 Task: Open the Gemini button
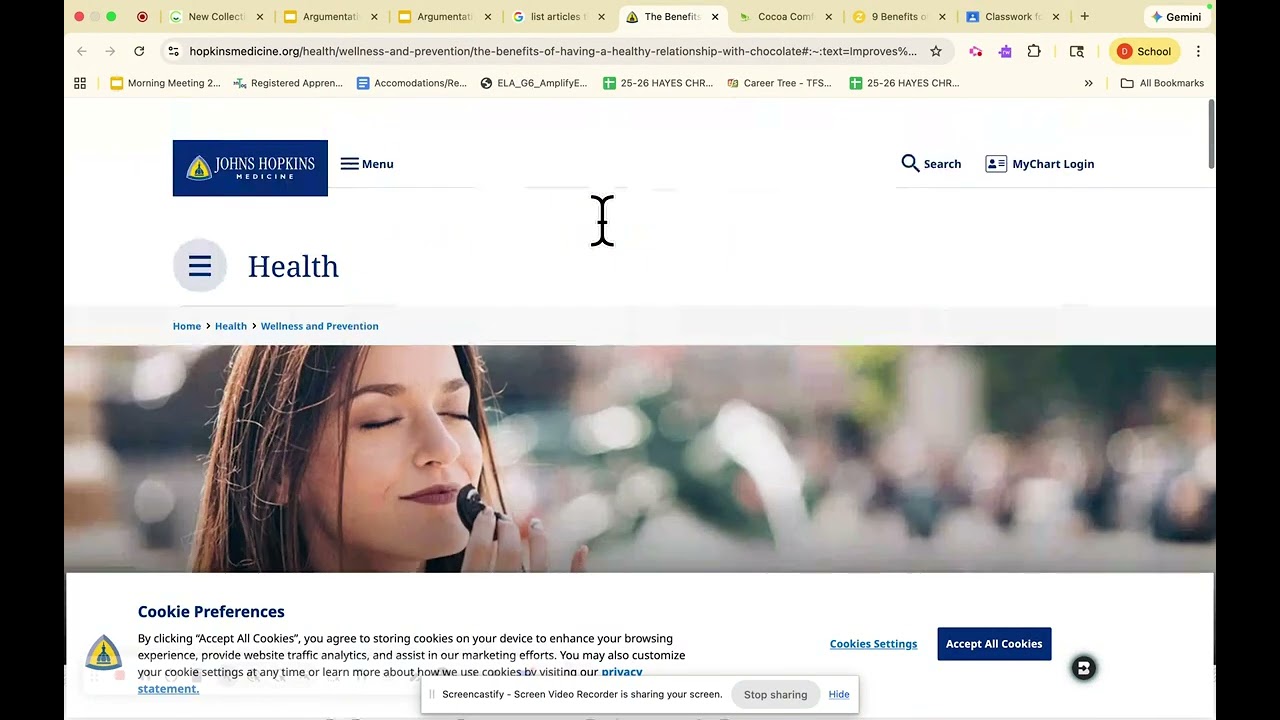click(1176, 17)
